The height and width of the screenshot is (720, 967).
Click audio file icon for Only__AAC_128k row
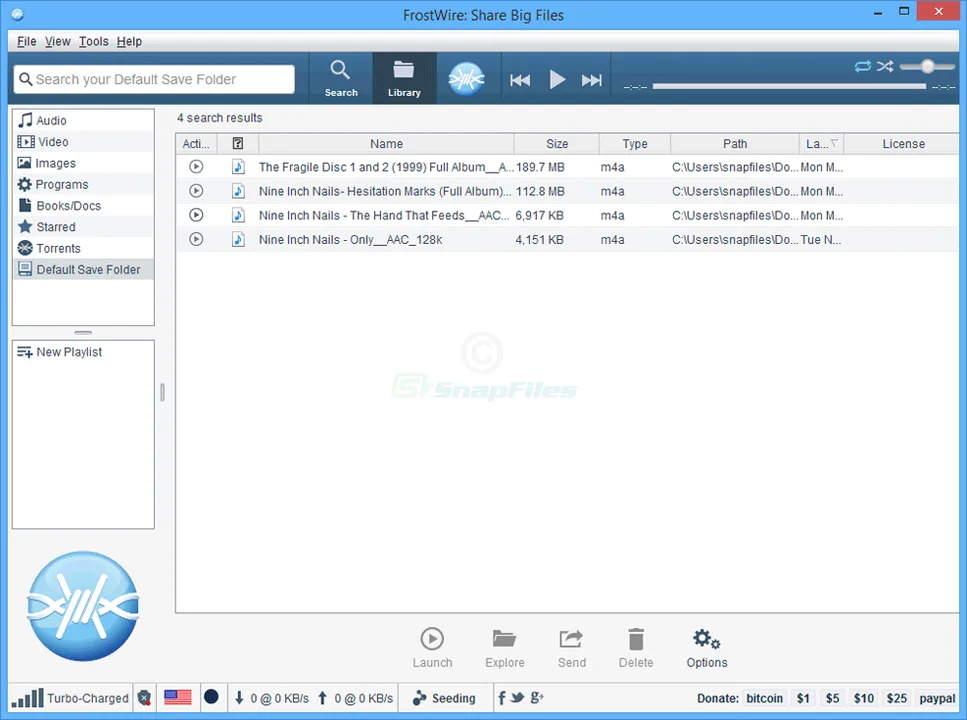[x=238, y=239]
